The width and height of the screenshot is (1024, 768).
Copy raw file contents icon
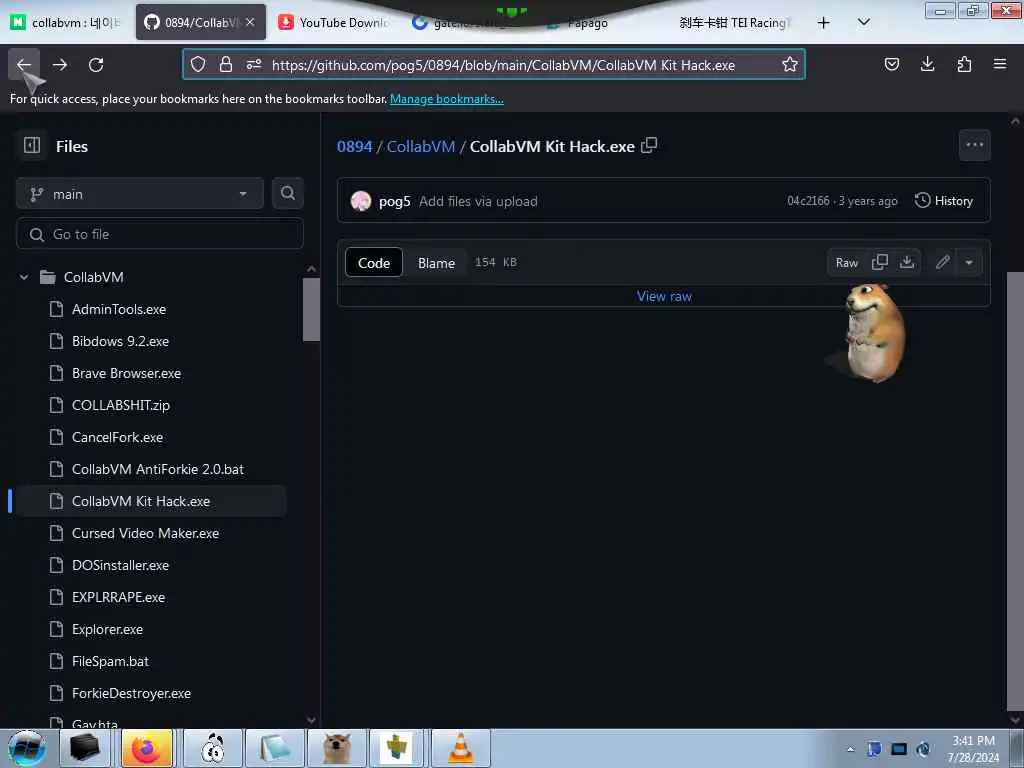tap(880, 263)
